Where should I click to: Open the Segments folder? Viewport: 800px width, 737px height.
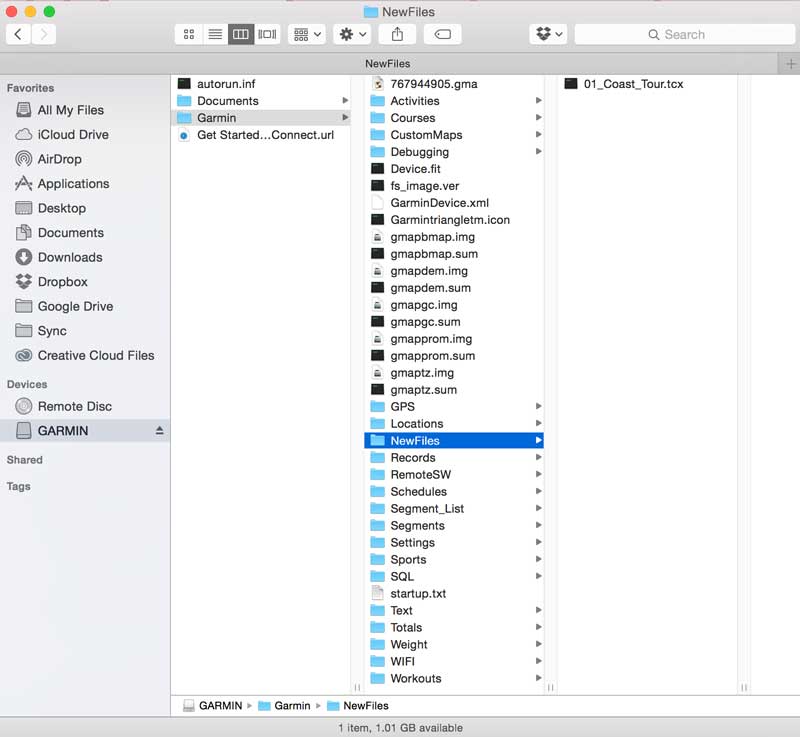coord(454,525)
